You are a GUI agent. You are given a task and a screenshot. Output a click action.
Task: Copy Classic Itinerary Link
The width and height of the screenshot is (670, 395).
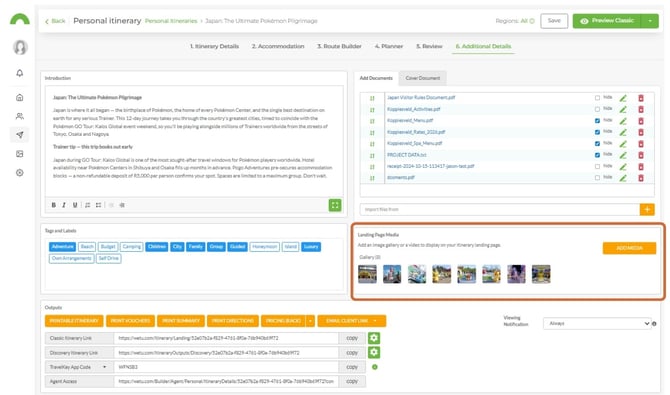(x=352, y=338)
